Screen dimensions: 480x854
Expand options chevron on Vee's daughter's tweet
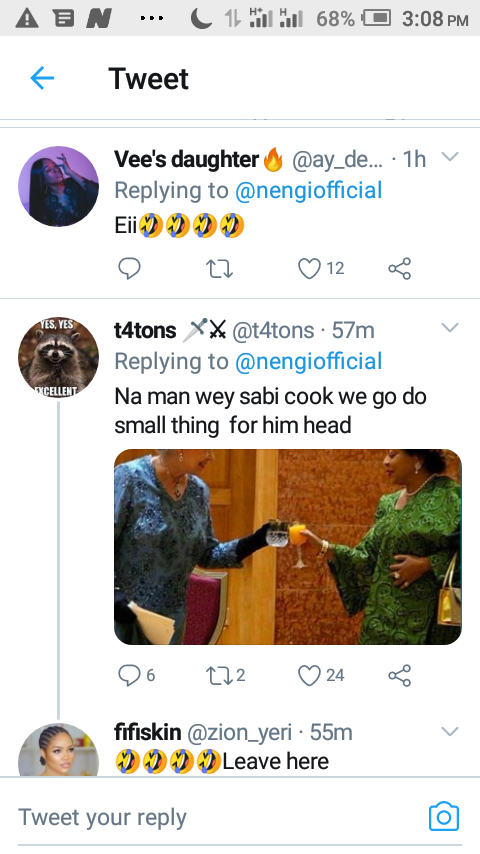(449, 157)
